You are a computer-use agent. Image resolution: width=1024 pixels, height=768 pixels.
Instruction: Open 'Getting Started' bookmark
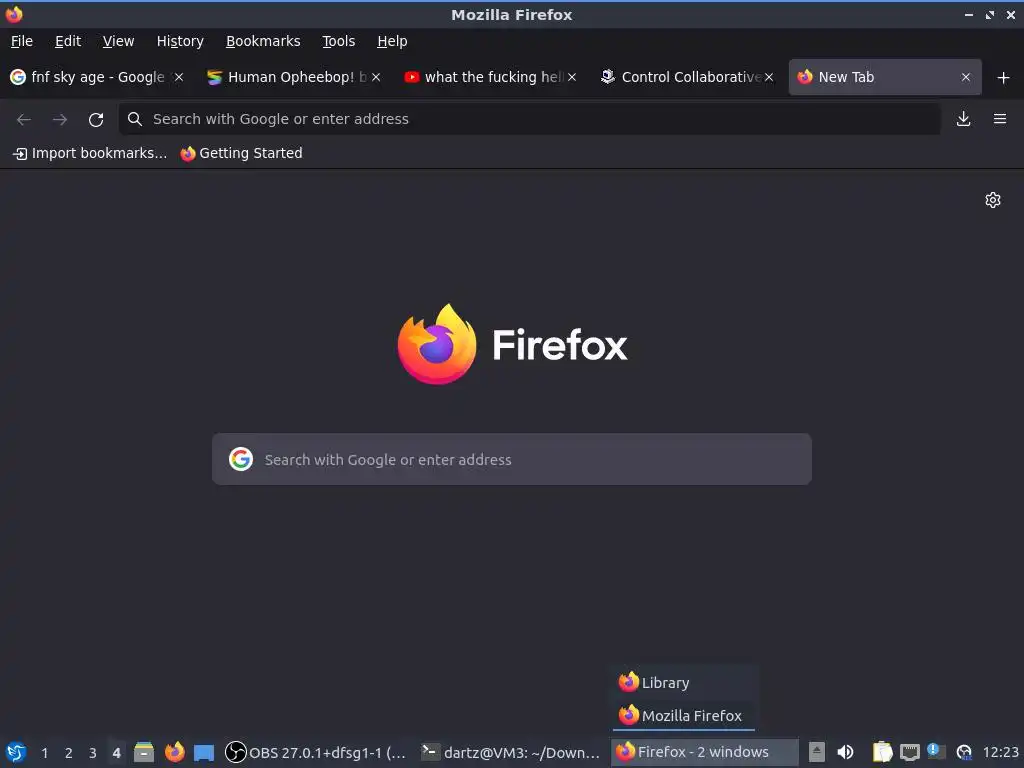click(x=242, y=153)
